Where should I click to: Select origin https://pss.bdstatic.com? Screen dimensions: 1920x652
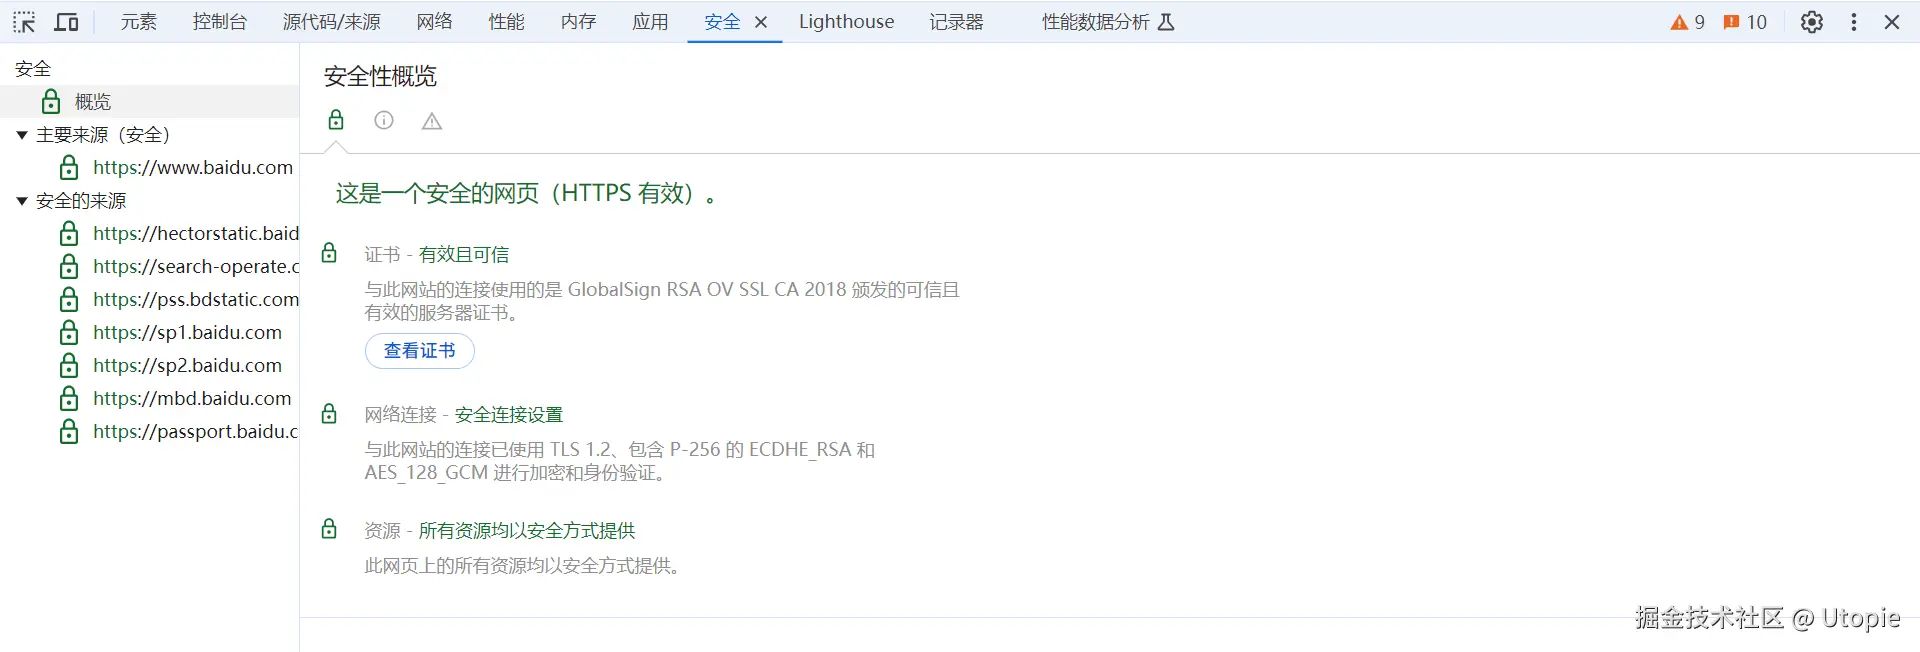pos(196,299)
